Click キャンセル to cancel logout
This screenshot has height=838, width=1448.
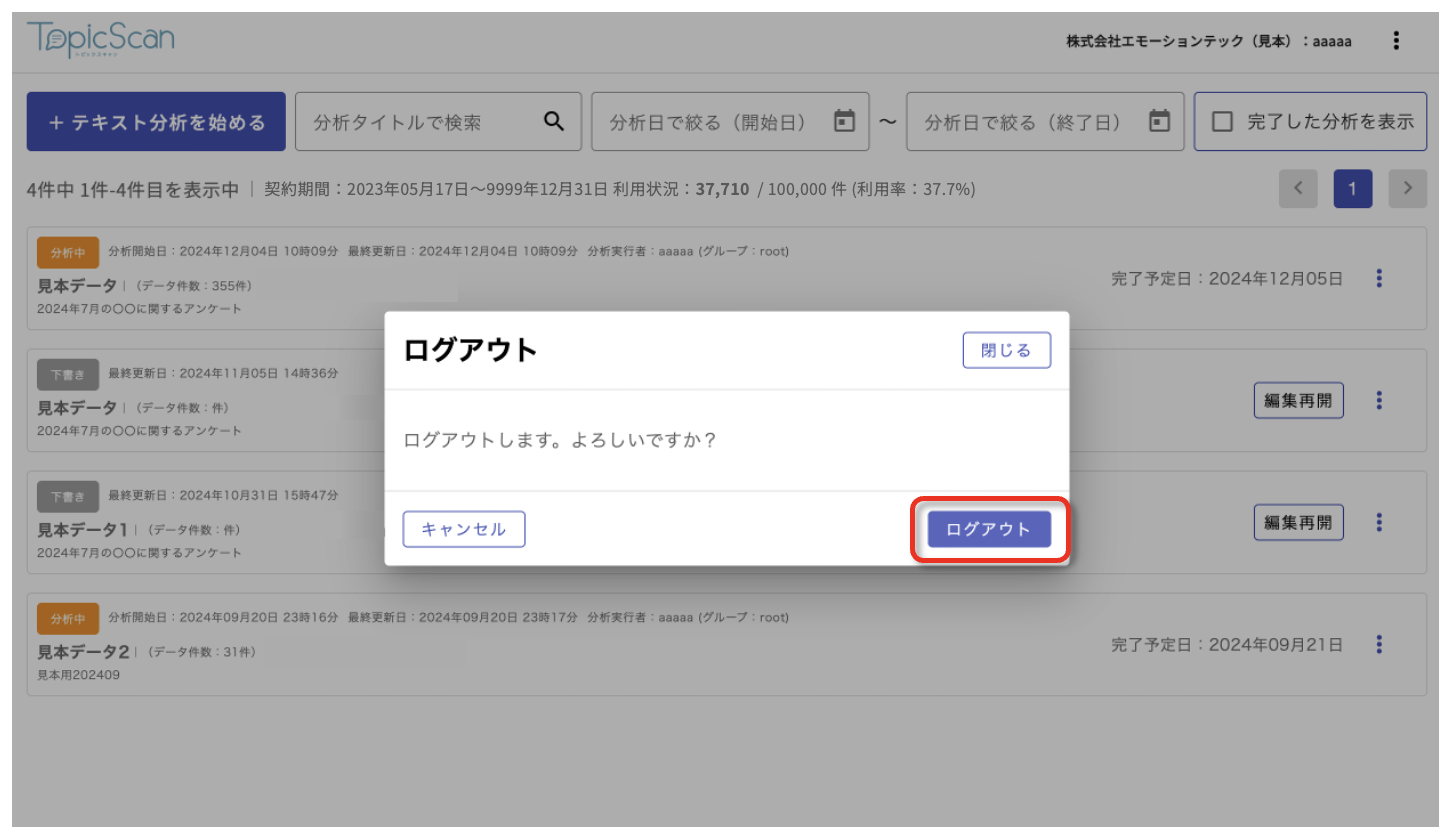[464, 529]
